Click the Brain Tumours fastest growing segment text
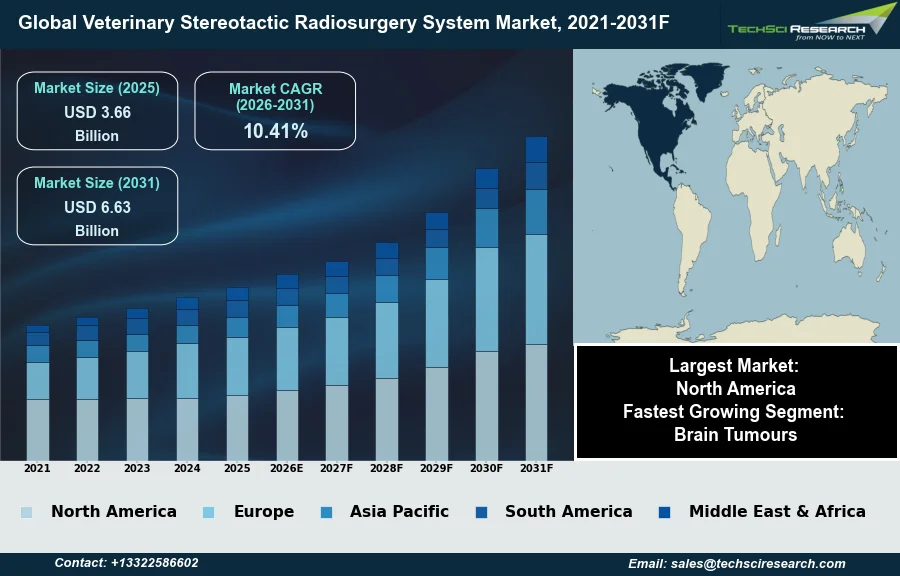 [735, 435]
